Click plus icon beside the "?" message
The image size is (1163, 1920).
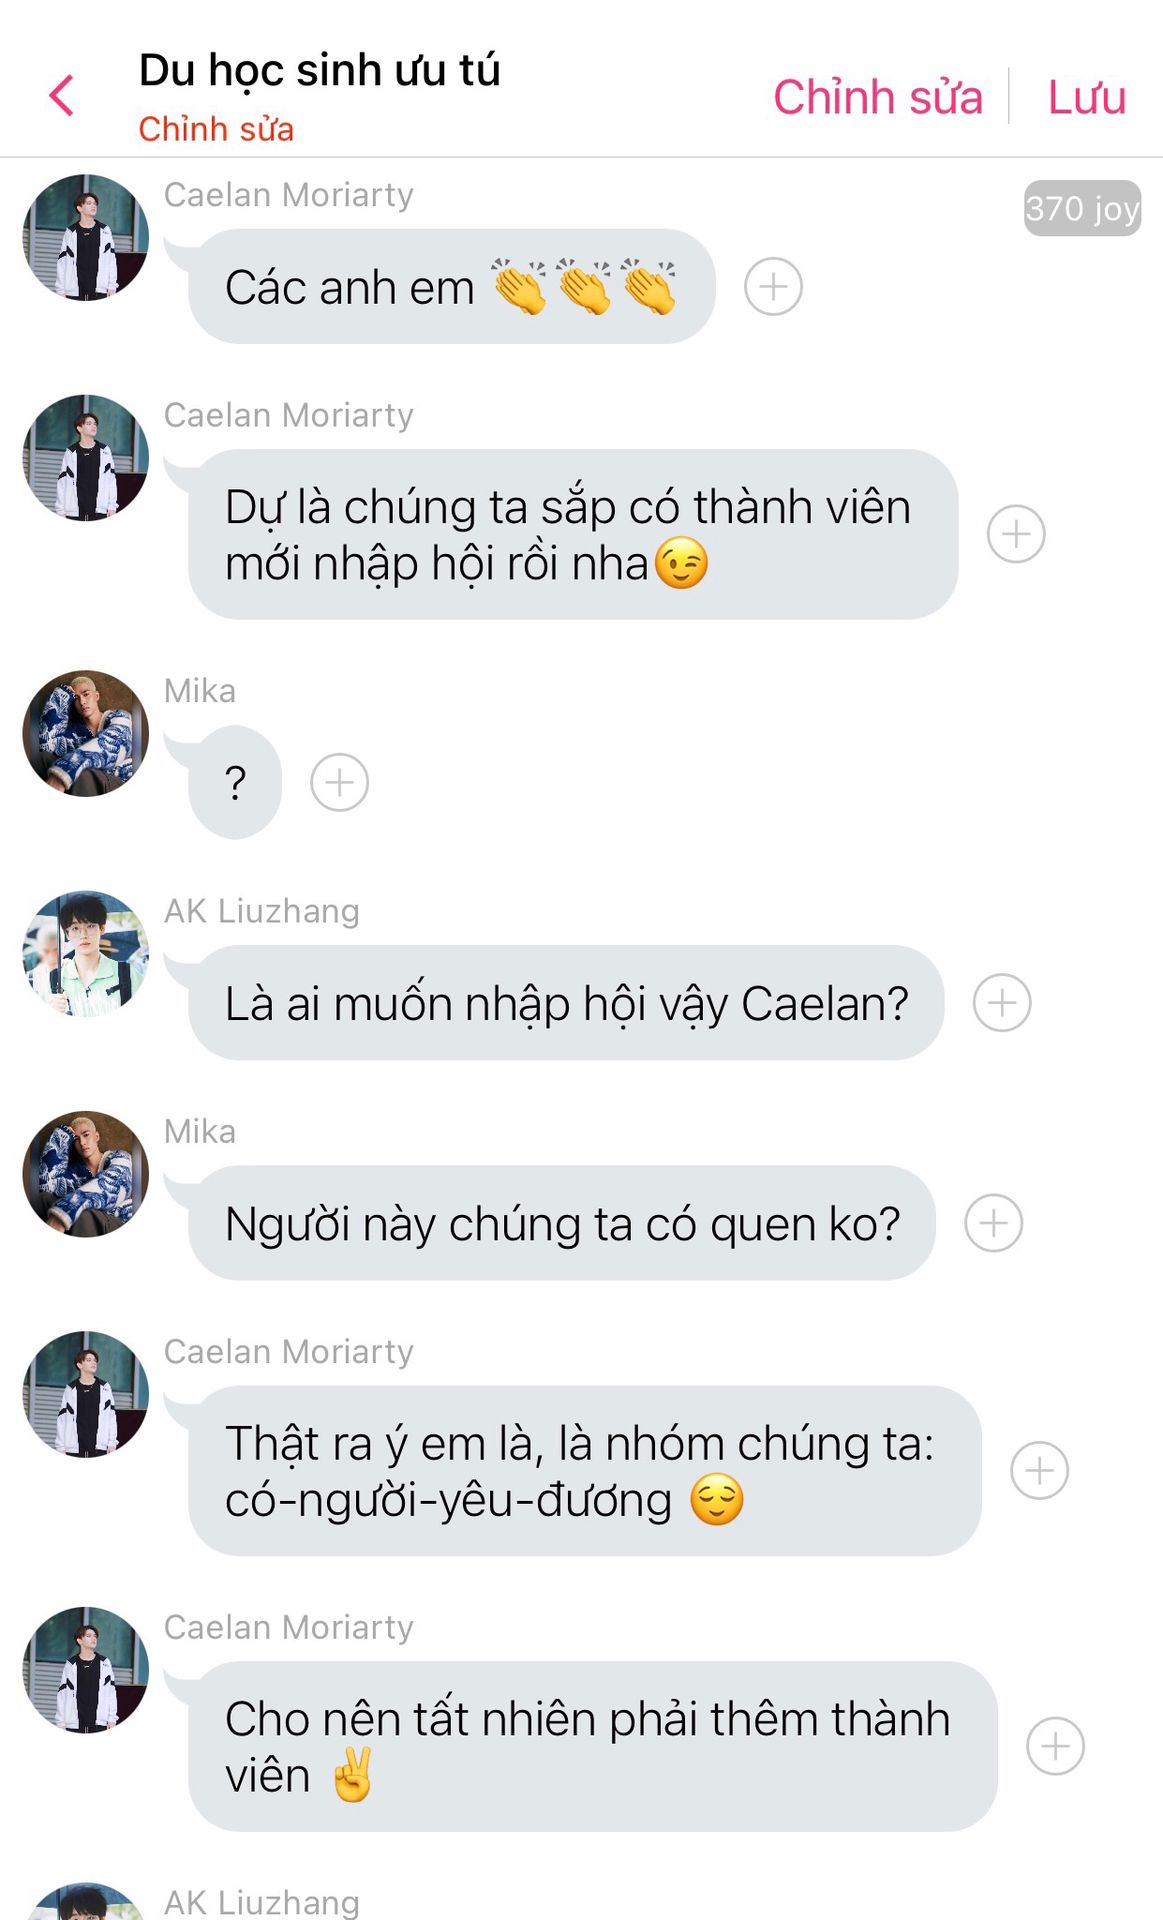click(339, 782)
